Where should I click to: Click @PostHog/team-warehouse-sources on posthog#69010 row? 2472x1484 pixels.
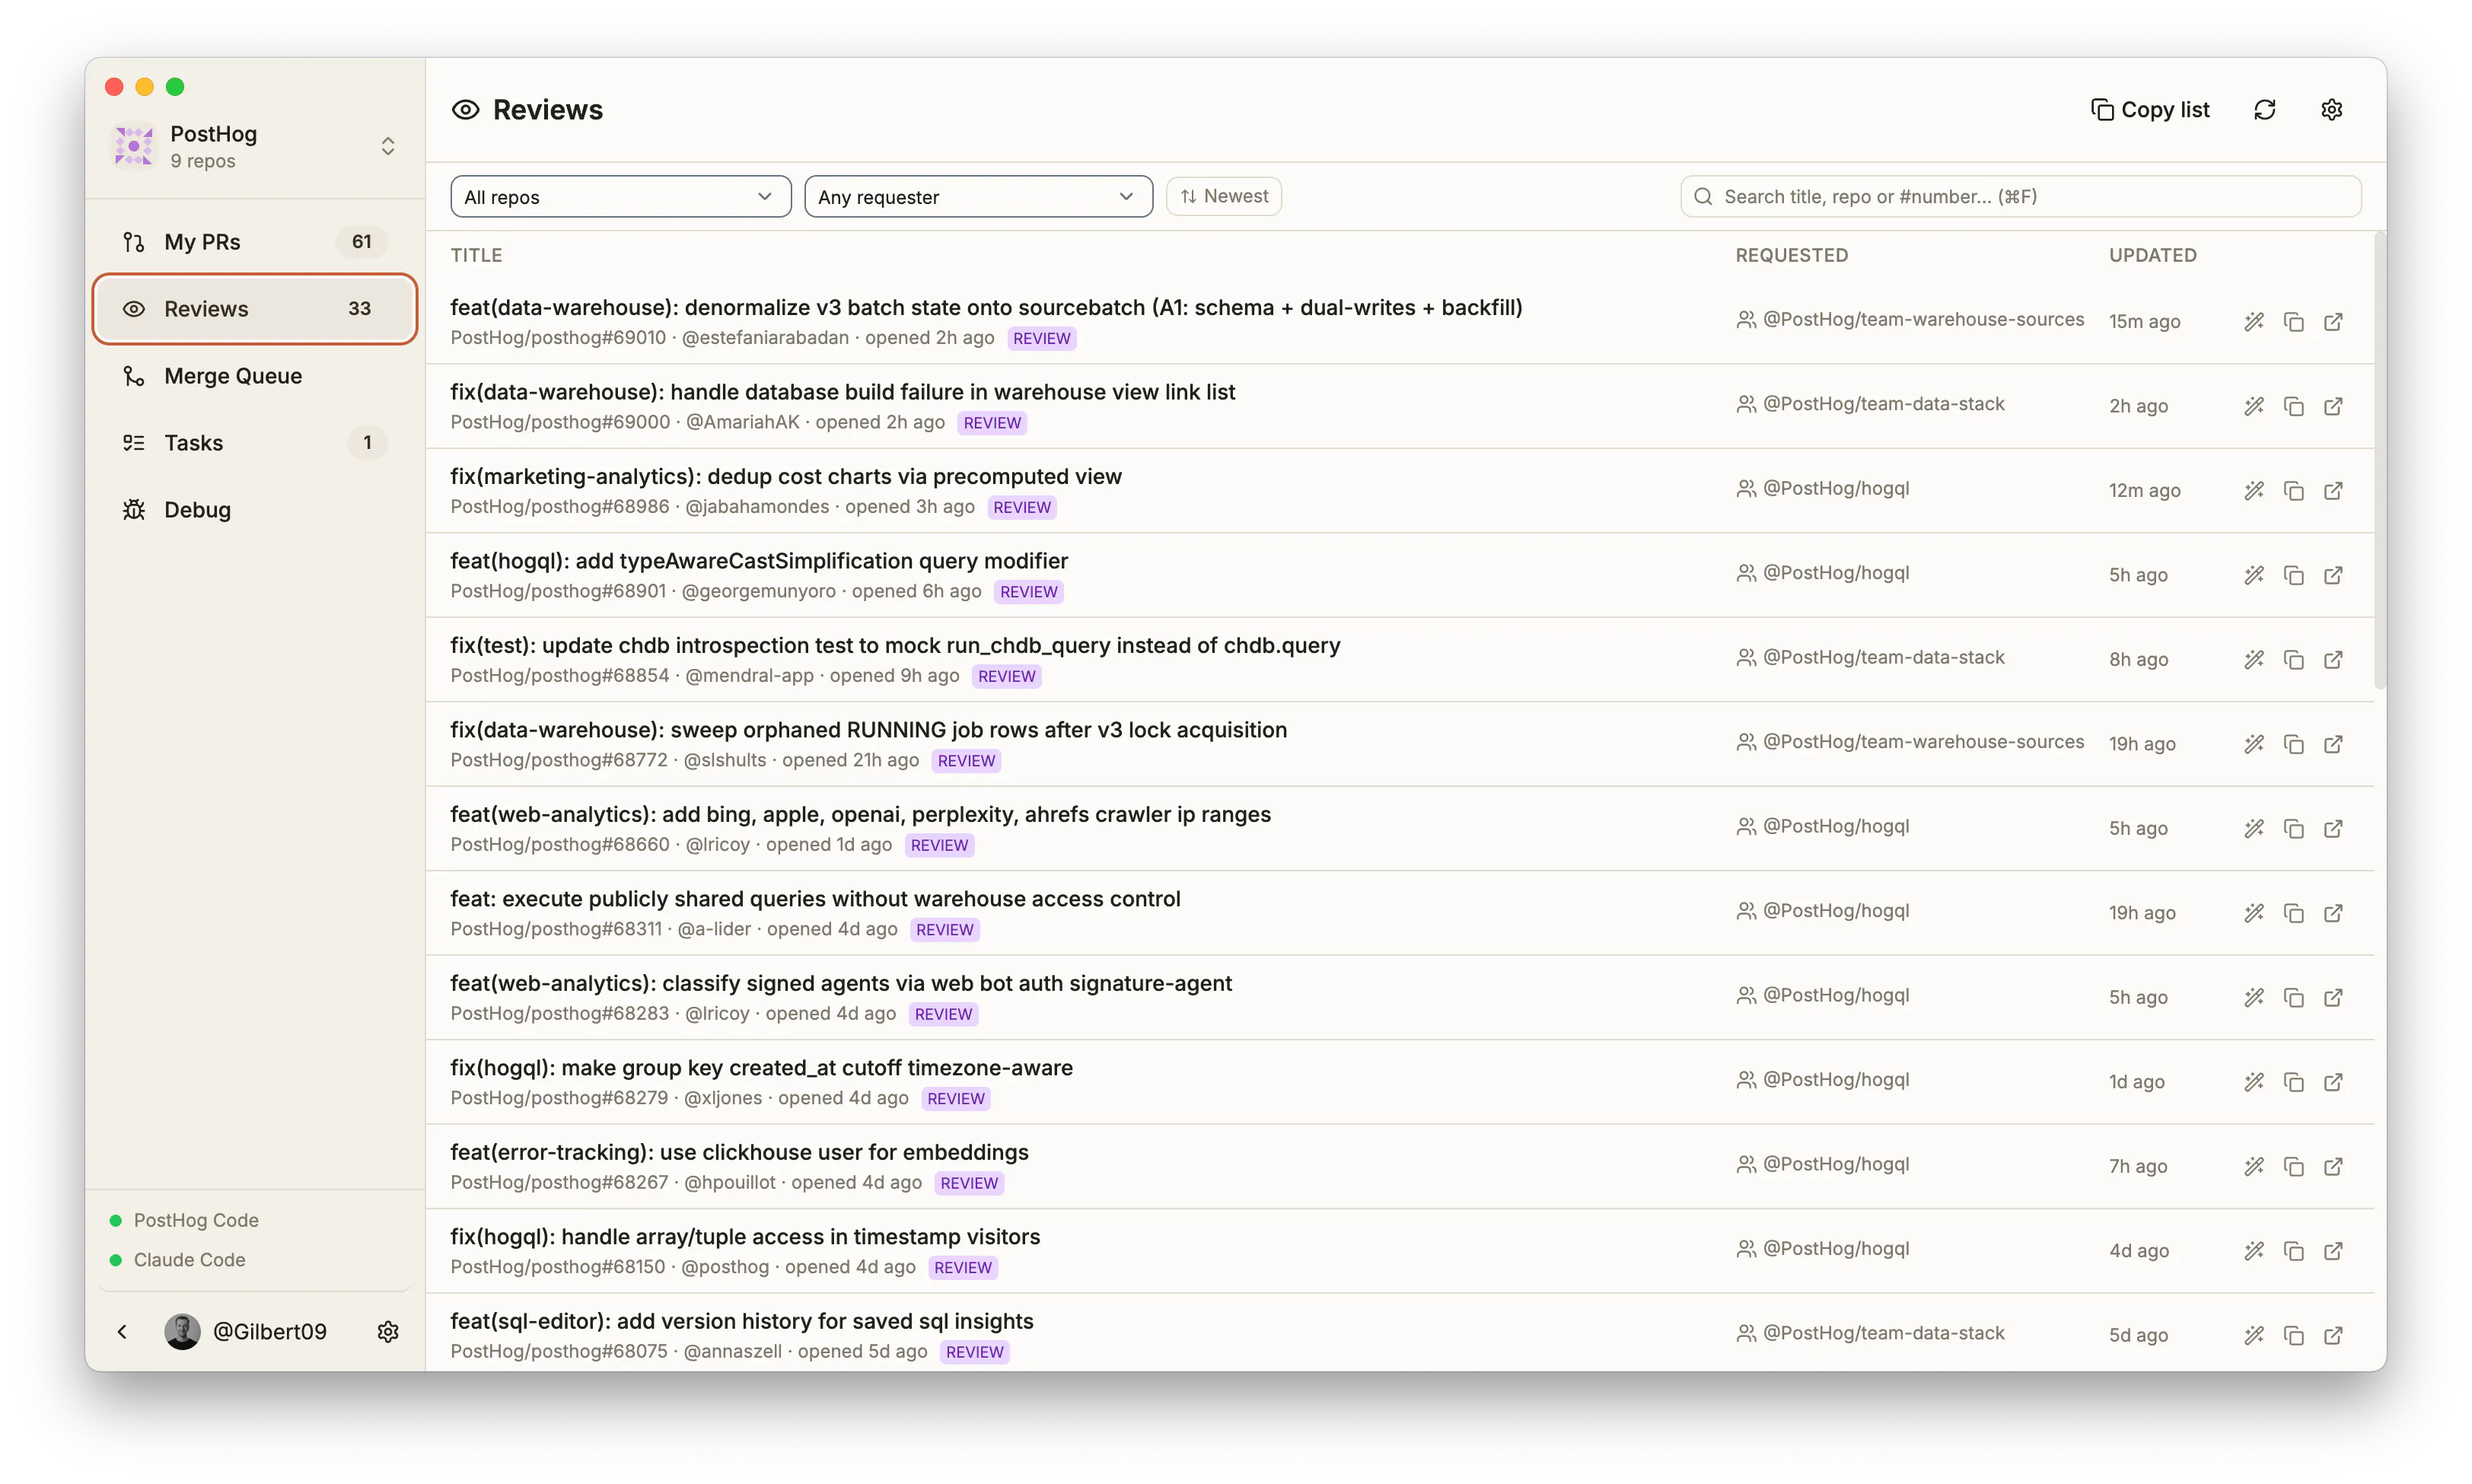click(1923, 320)
